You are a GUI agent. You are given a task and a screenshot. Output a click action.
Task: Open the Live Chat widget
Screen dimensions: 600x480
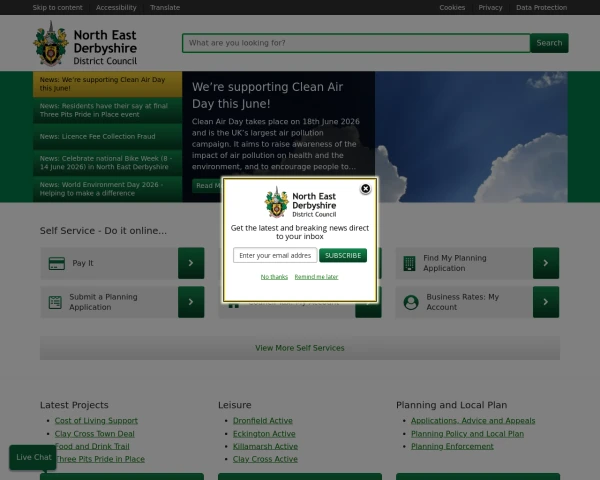tap(33, 457)
